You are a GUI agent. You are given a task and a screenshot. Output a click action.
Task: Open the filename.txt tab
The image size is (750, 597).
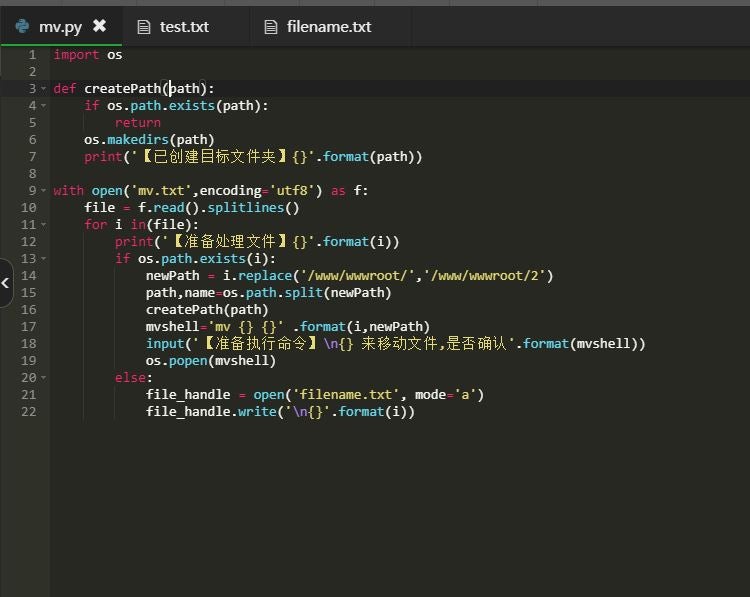[x=328, y=27]
